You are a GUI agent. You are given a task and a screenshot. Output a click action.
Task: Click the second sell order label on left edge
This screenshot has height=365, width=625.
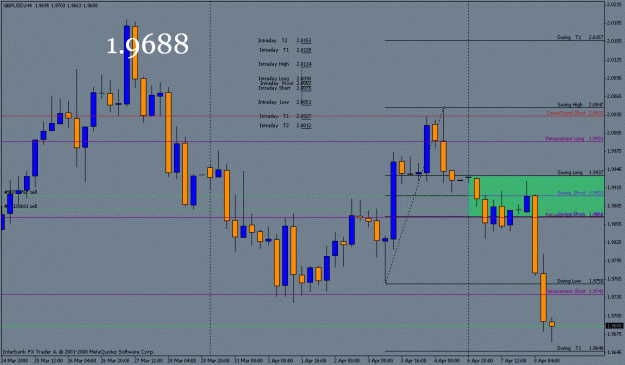point(20,206)
